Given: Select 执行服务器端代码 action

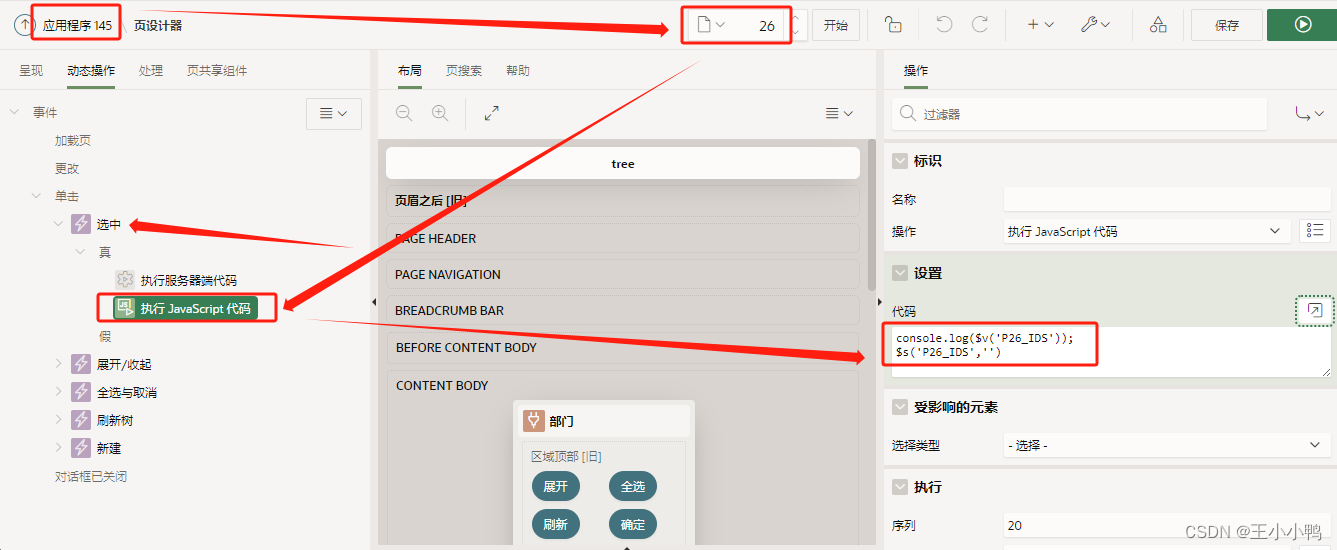Looking at the screenshot, I should coord(188,280).
